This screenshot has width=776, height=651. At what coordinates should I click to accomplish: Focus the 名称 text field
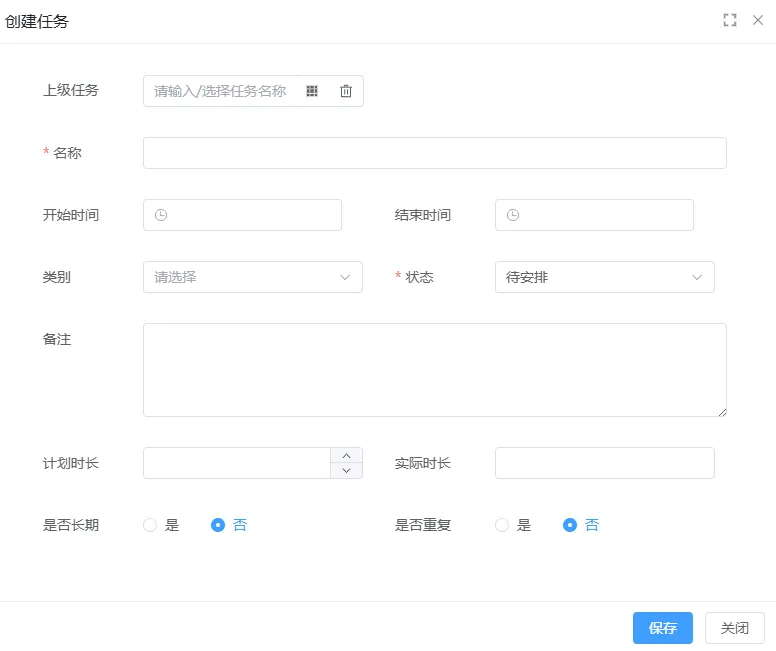click(x=434, y=153)
